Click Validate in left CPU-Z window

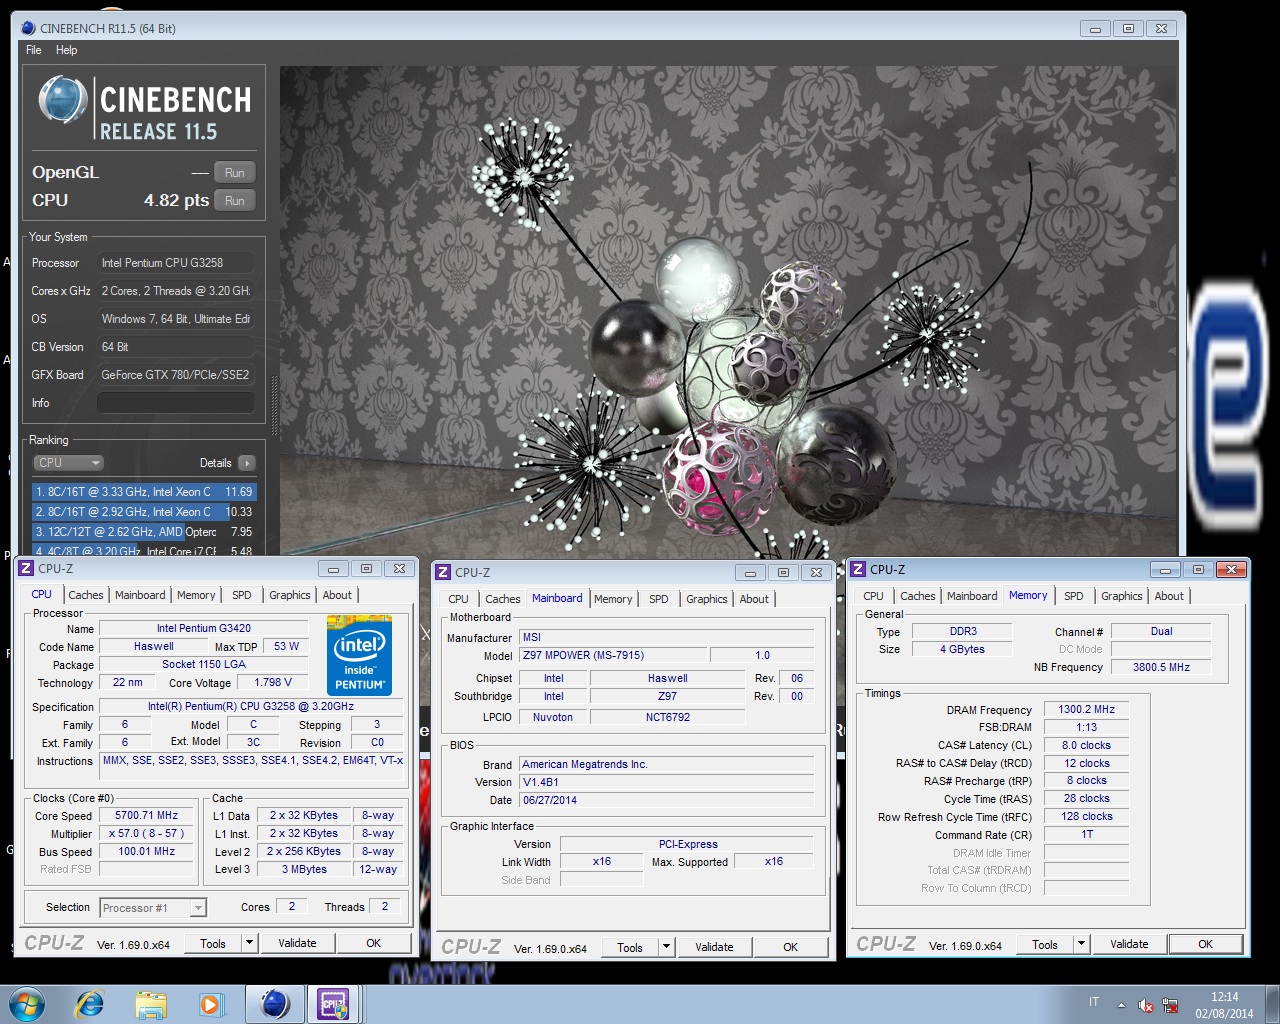click(x=297, y=943)
